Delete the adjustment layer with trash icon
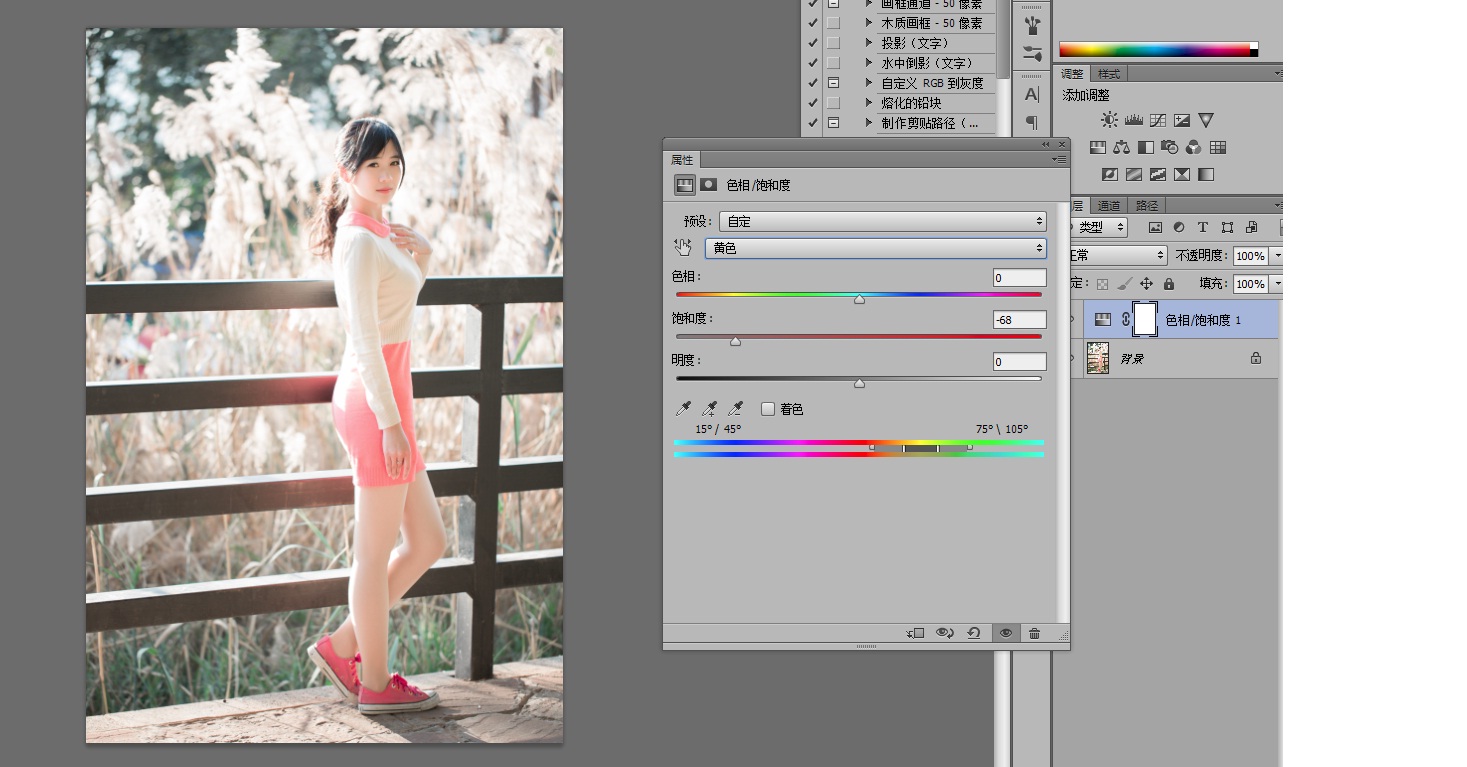 (1034, 633)
